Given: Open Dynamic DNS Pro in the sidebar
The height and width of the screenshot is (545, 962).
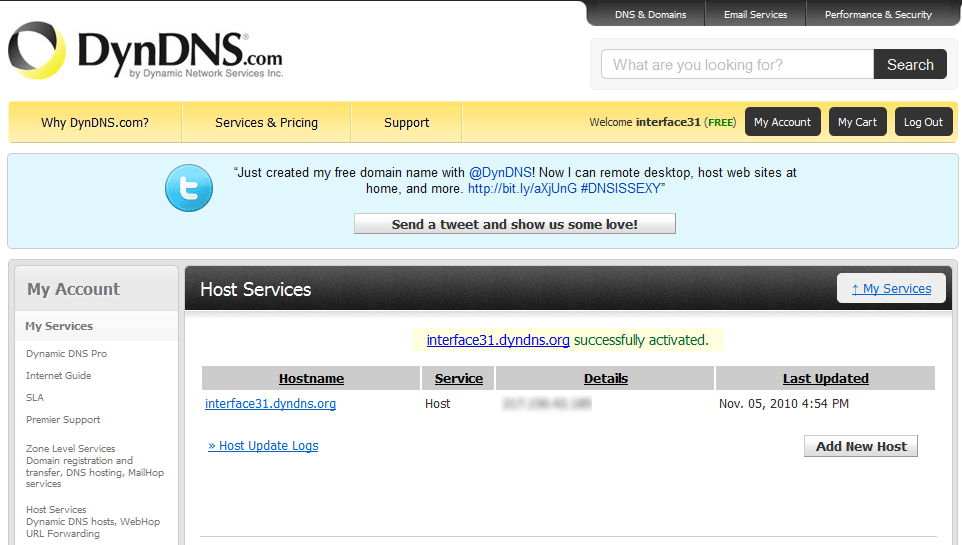Looking at the screenshot, I should 66,354.
